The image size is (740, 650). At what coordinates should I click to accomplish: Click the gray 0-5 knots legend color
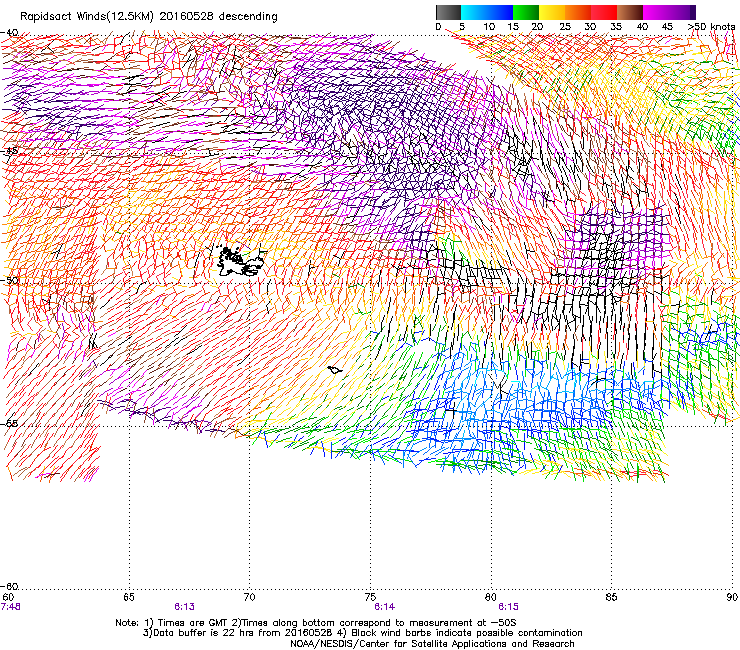point(448,12)
